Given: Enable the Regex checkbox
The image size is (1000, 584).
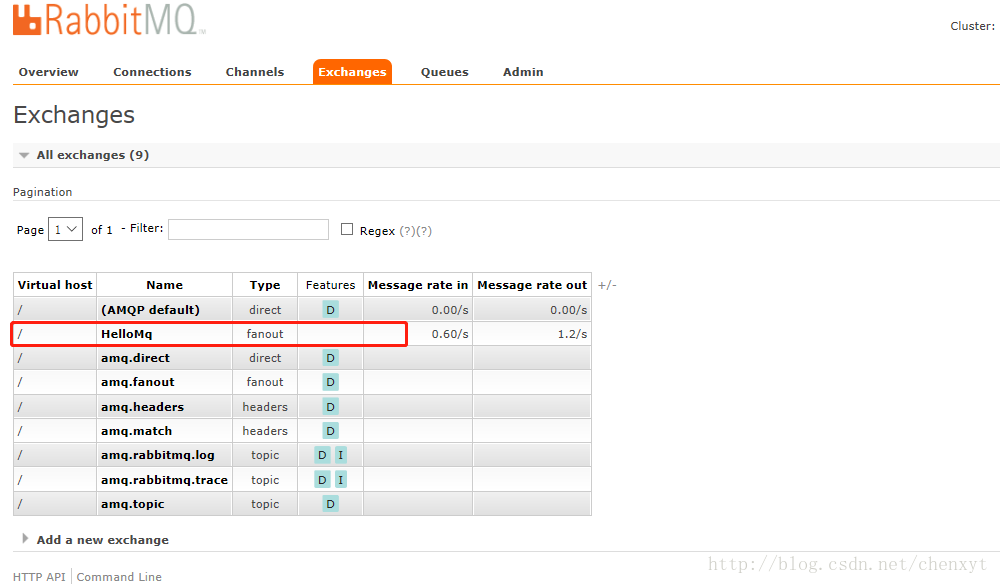Looking at the screenshot, I should [x=347, y=229].
